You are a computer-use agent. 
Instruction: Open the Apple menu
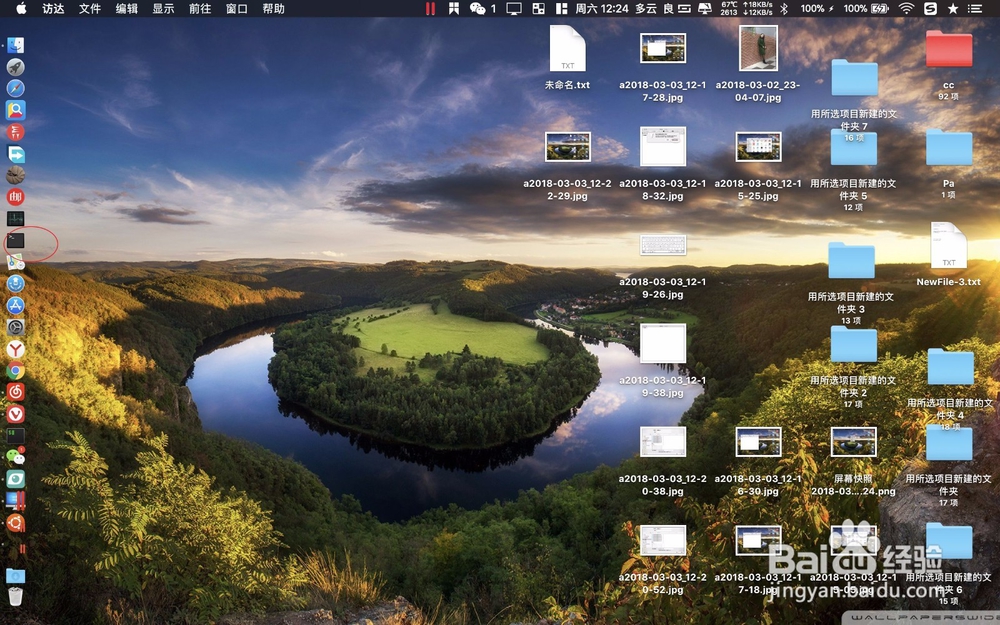(x=21, y=8)
